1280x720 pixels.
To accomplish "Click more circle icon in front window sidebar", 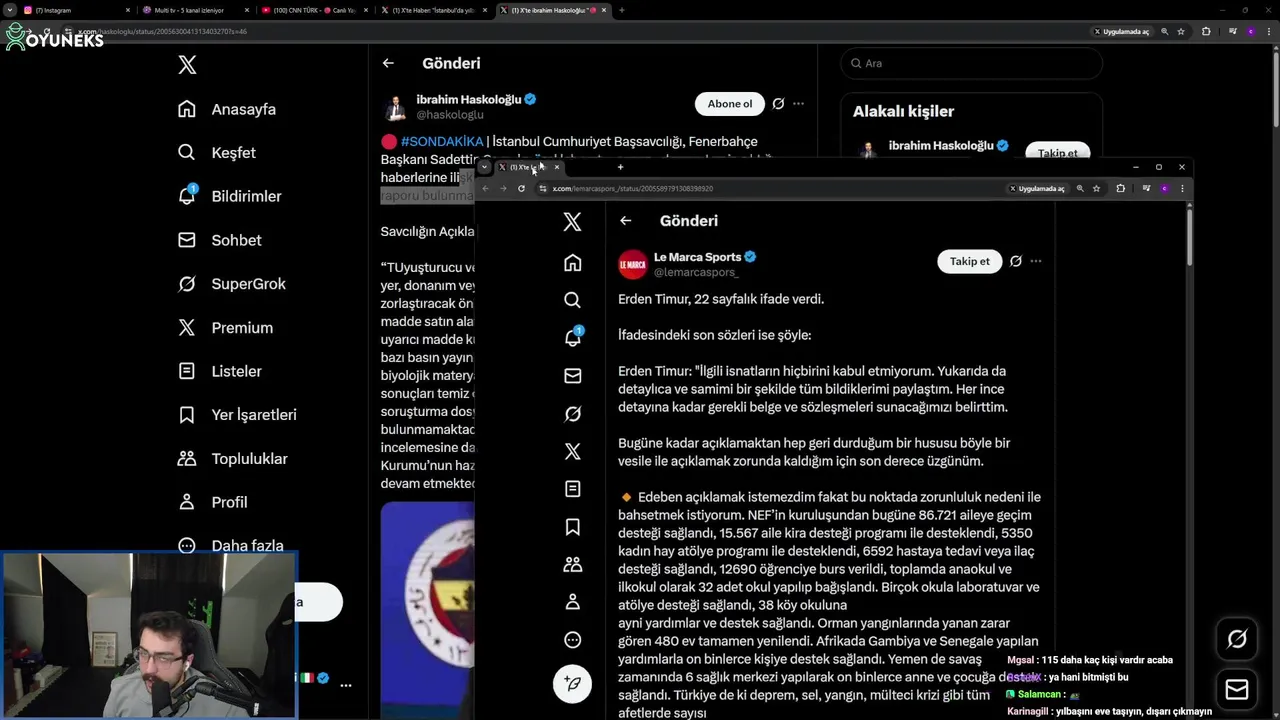I will (572, 640).
